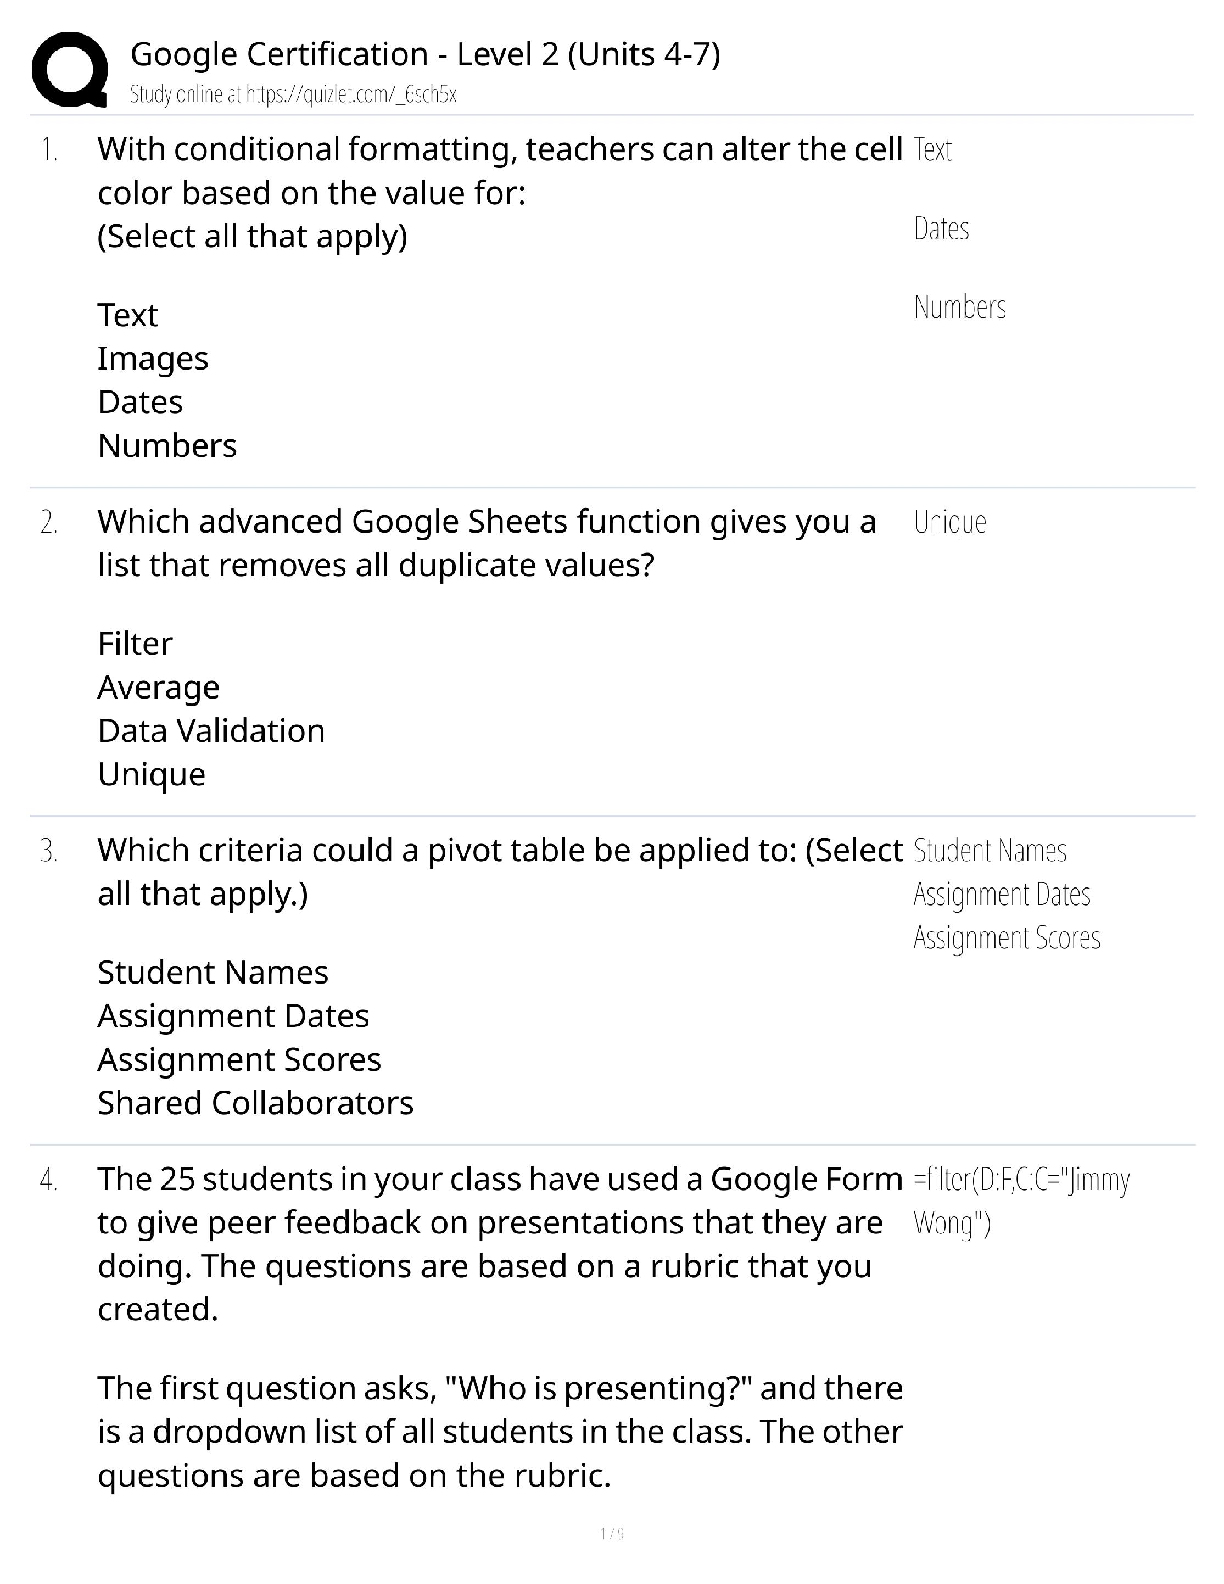Open the quizlet.com study link

tap(293, 95)
